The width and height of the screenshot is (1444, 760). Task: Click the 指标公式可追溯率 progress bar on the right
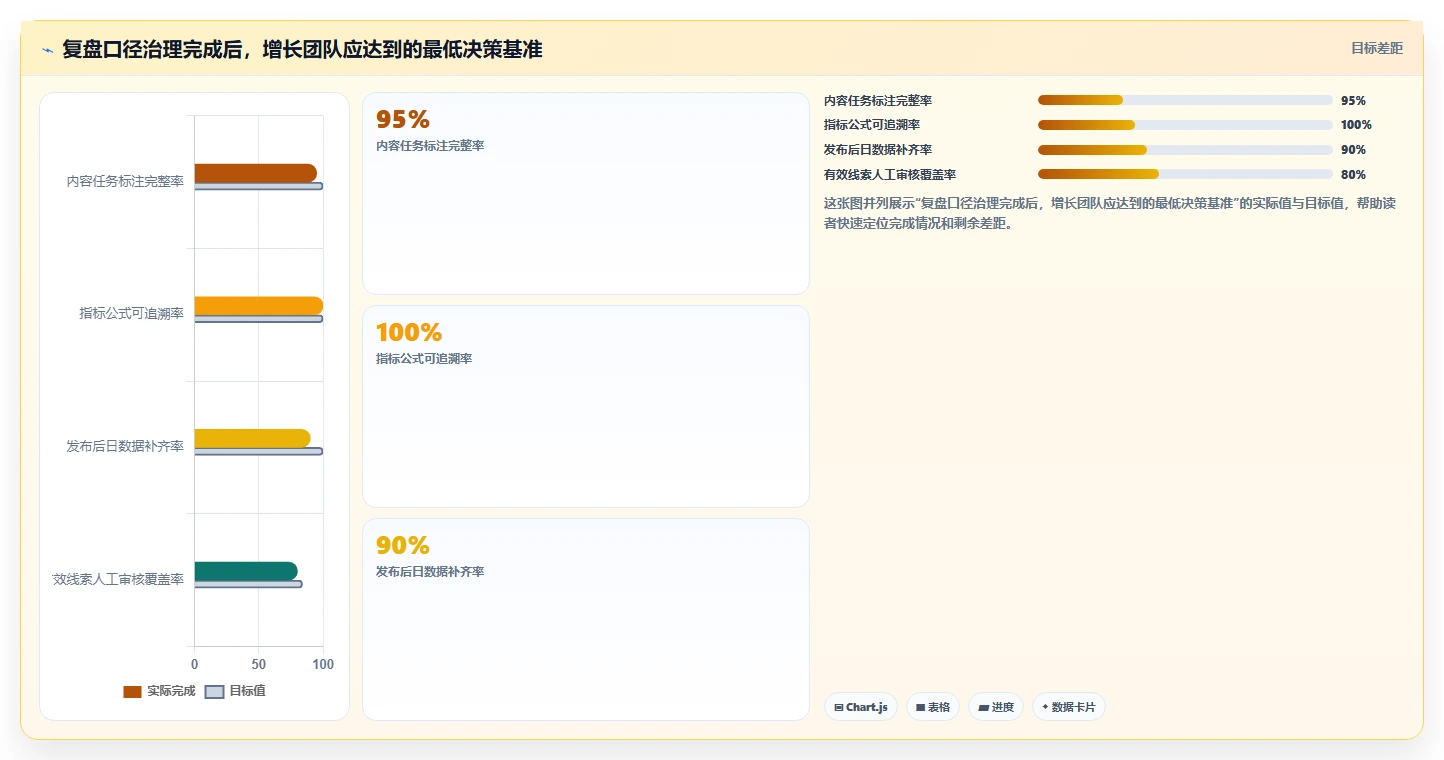[1185, 125]
